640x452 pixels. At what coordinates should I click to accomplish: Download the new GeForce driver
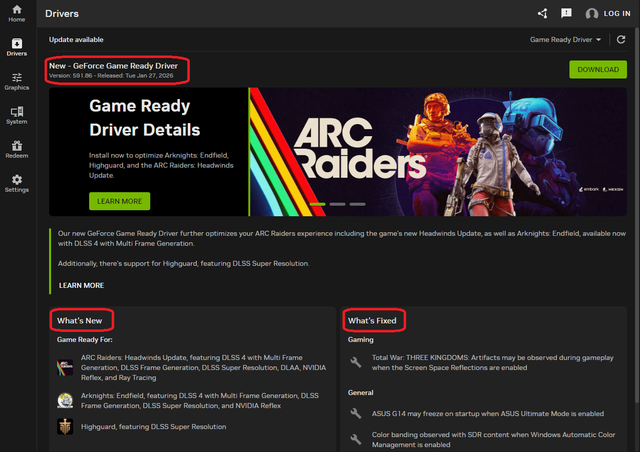598,69
